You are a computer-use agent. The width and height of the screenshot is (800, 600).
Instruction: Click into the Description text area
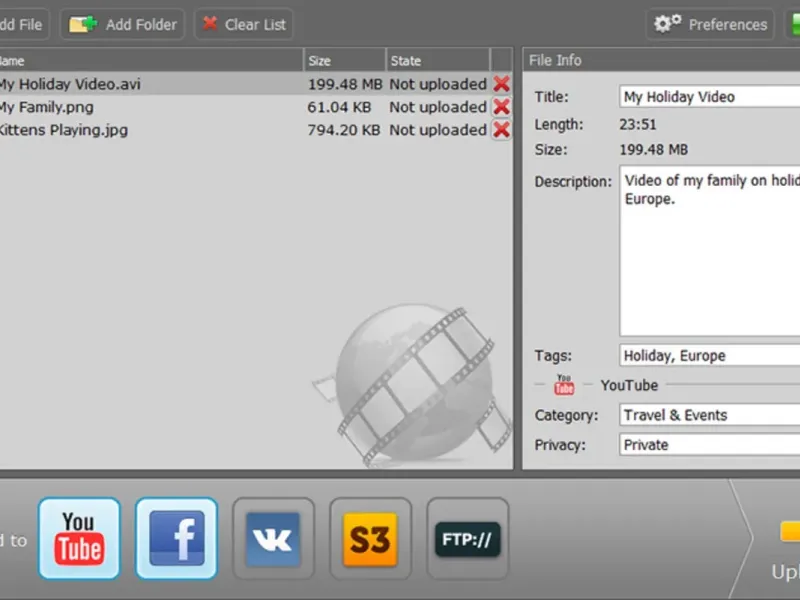tap(710, 251)
